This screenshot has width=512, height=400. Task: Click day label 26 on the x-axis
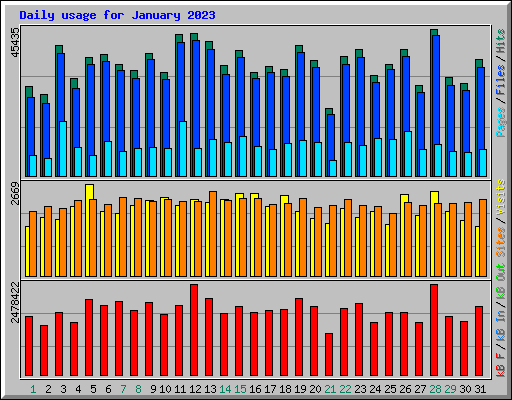[405, 389]
